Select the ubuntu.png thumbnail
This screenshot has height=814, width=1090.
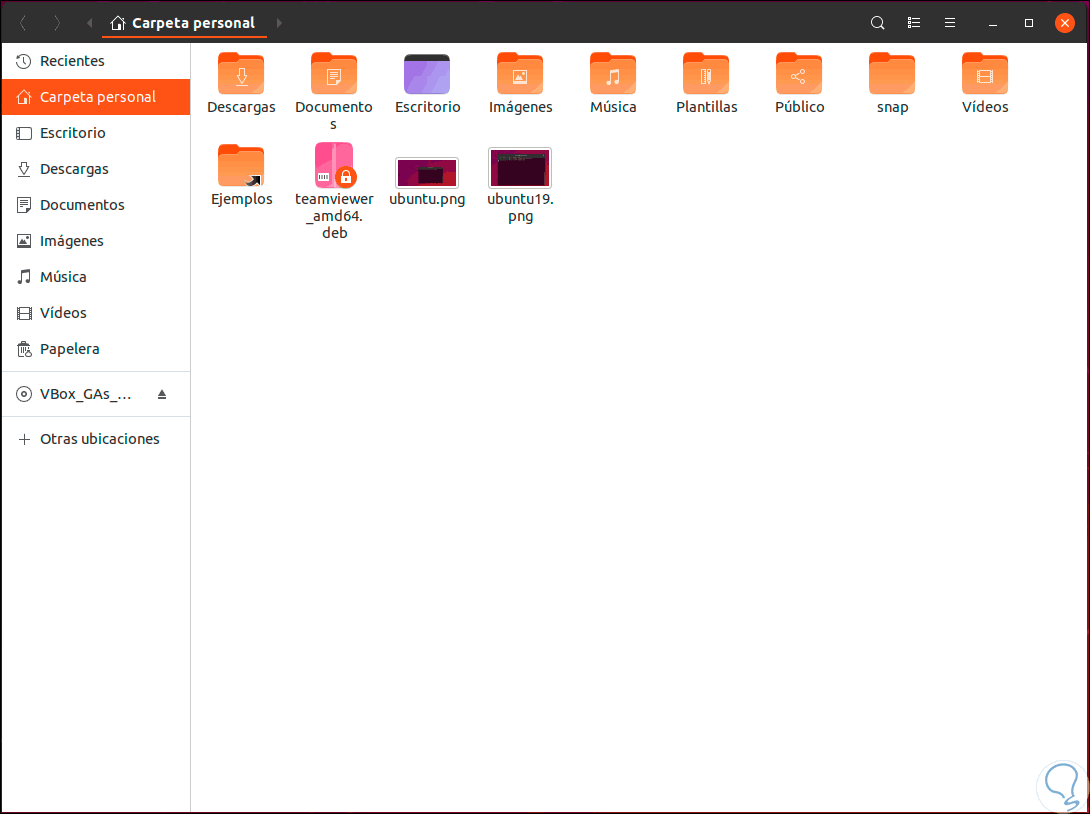[427, 173]
